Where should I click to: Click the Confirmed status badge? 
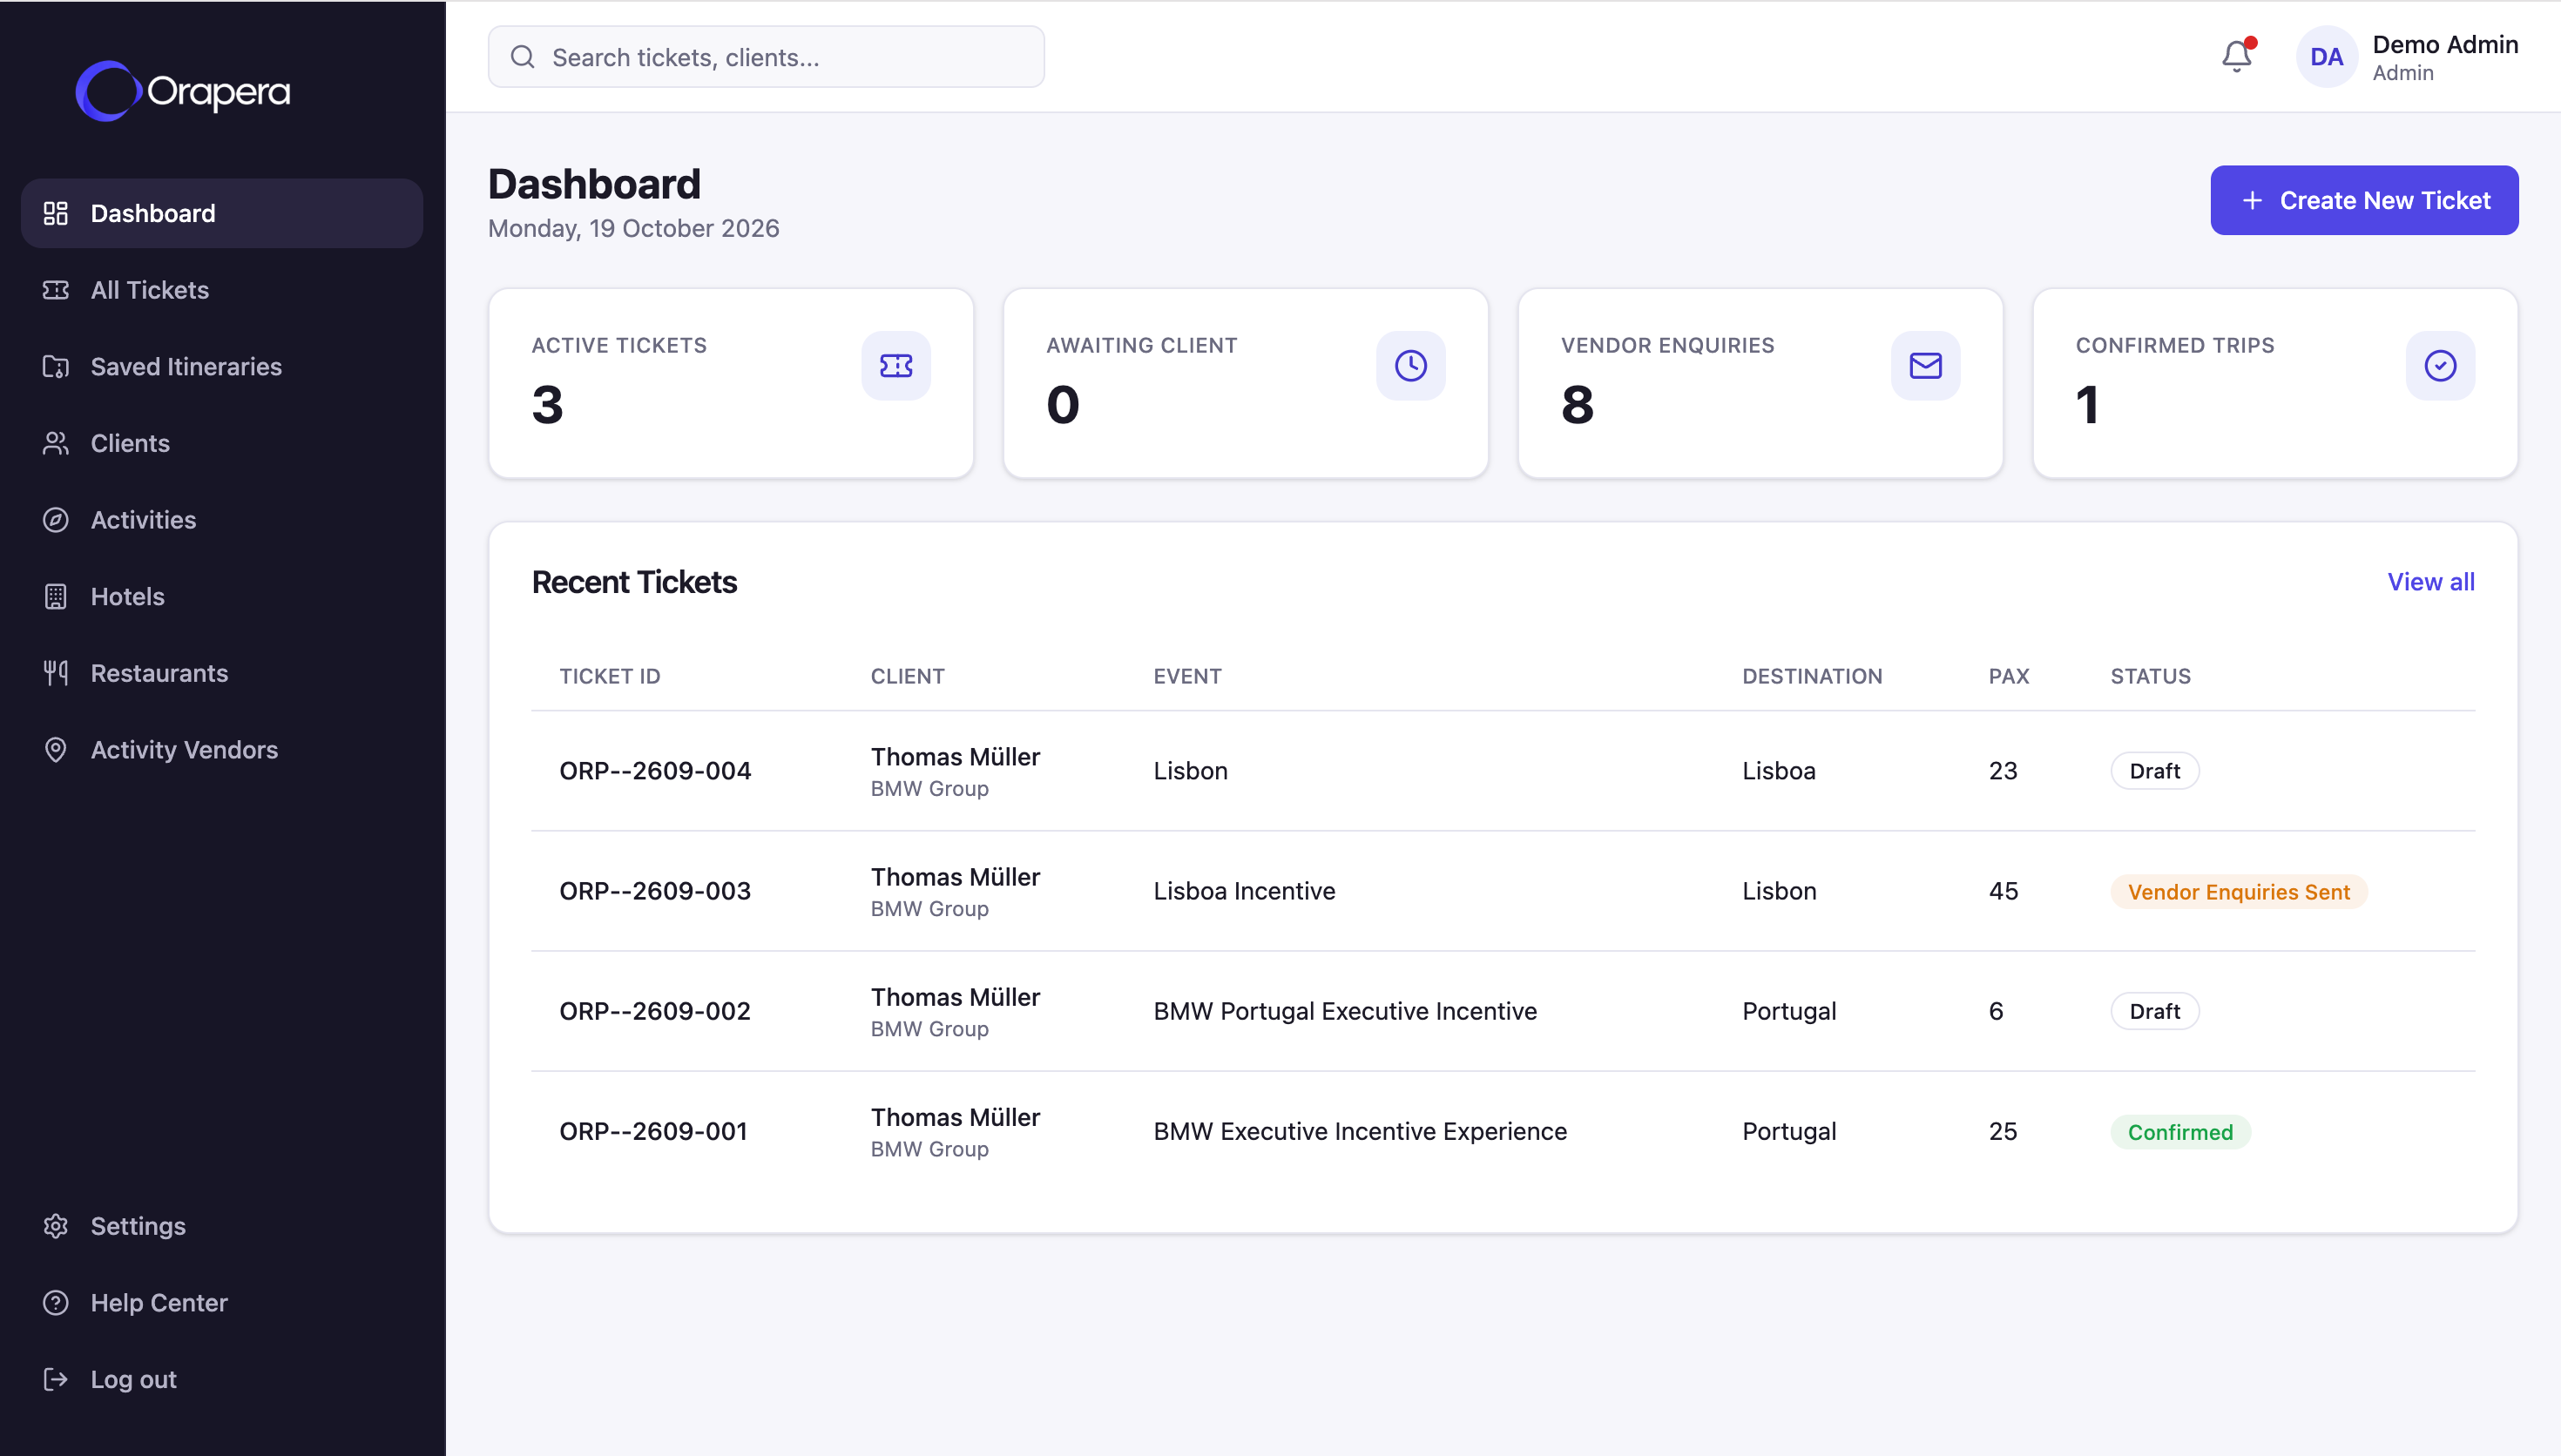pyautogui.click(x=2180, y=1132)
